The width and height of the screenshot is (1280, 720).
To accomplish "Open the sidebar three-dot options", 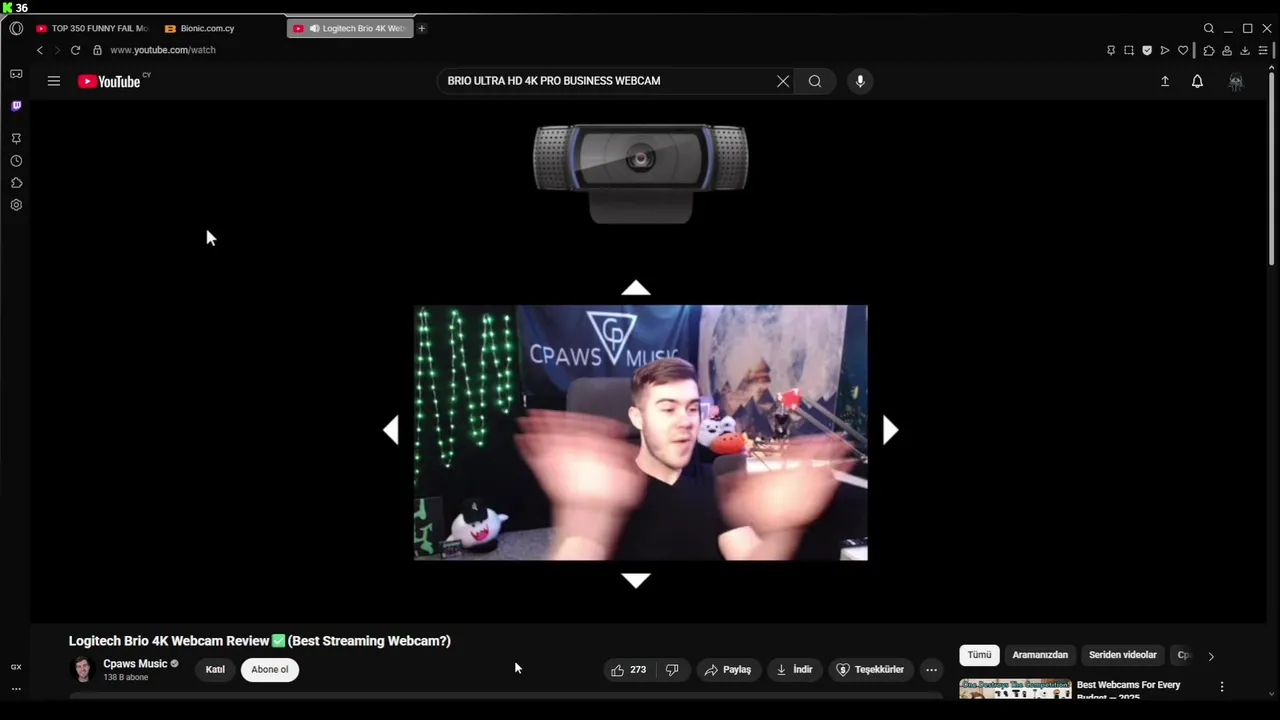I will tap(16, 689).
